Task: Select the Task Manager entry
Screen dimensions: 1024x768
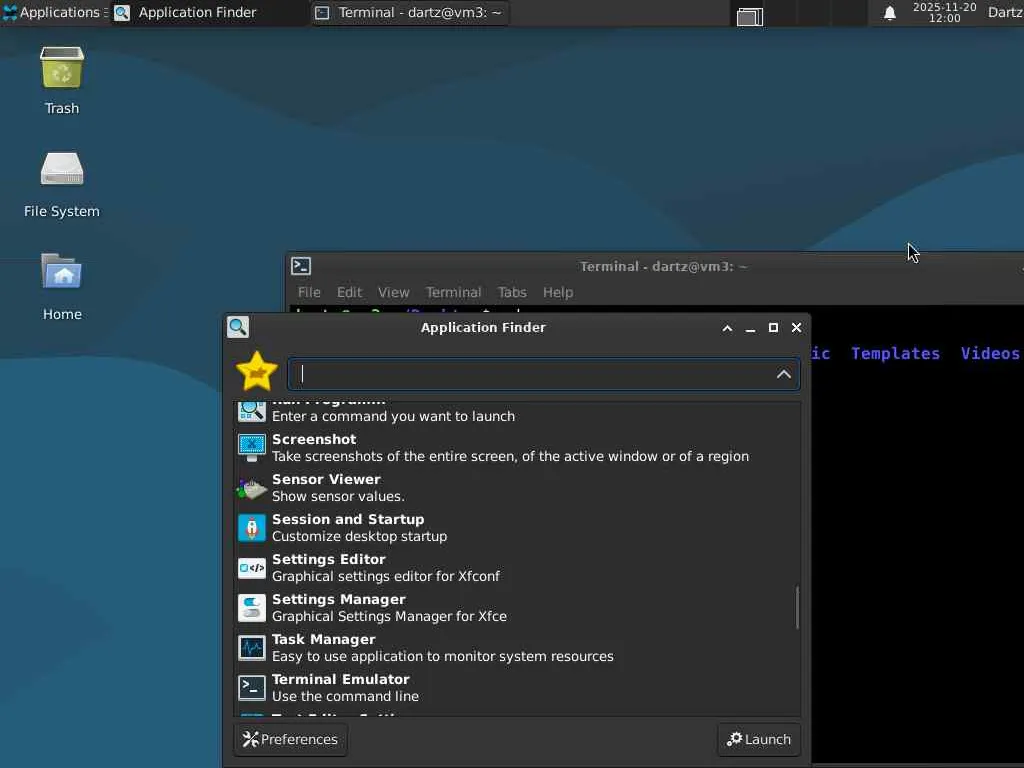Action: 516,648
